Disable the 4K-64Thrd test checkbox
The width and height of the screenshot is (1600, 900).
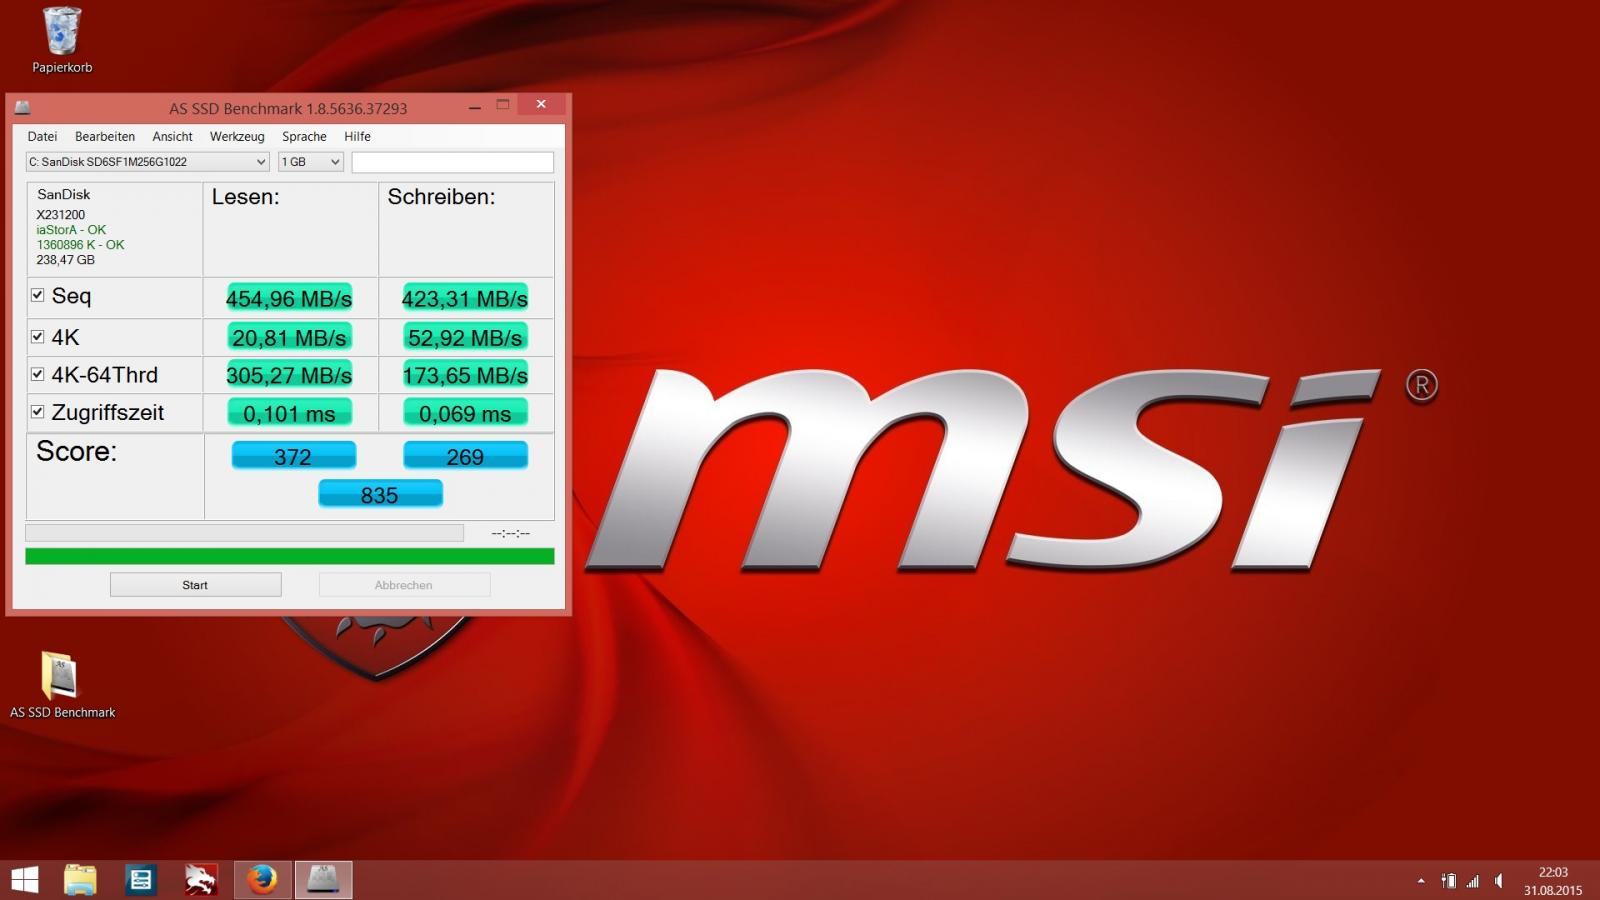pos(37,374)
